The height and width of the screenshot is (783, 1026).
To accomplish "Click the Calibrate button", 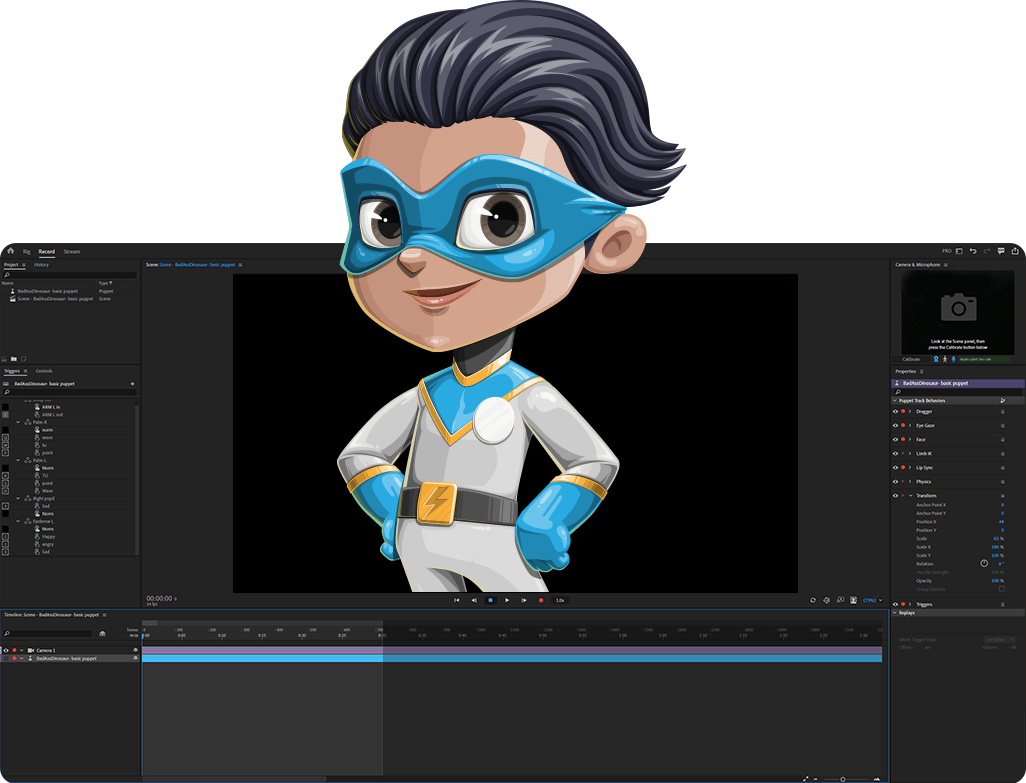I will click(911, 359).
